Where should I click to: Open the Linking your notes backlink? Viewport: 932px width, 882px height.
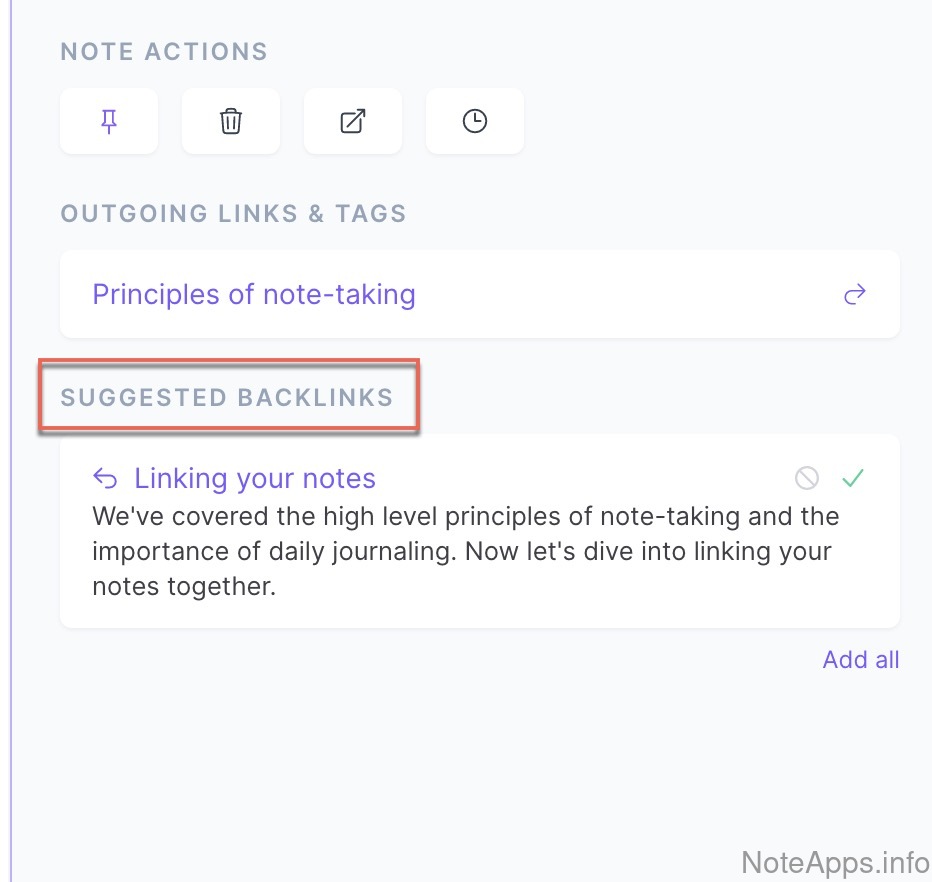click(x=255, y=479)
